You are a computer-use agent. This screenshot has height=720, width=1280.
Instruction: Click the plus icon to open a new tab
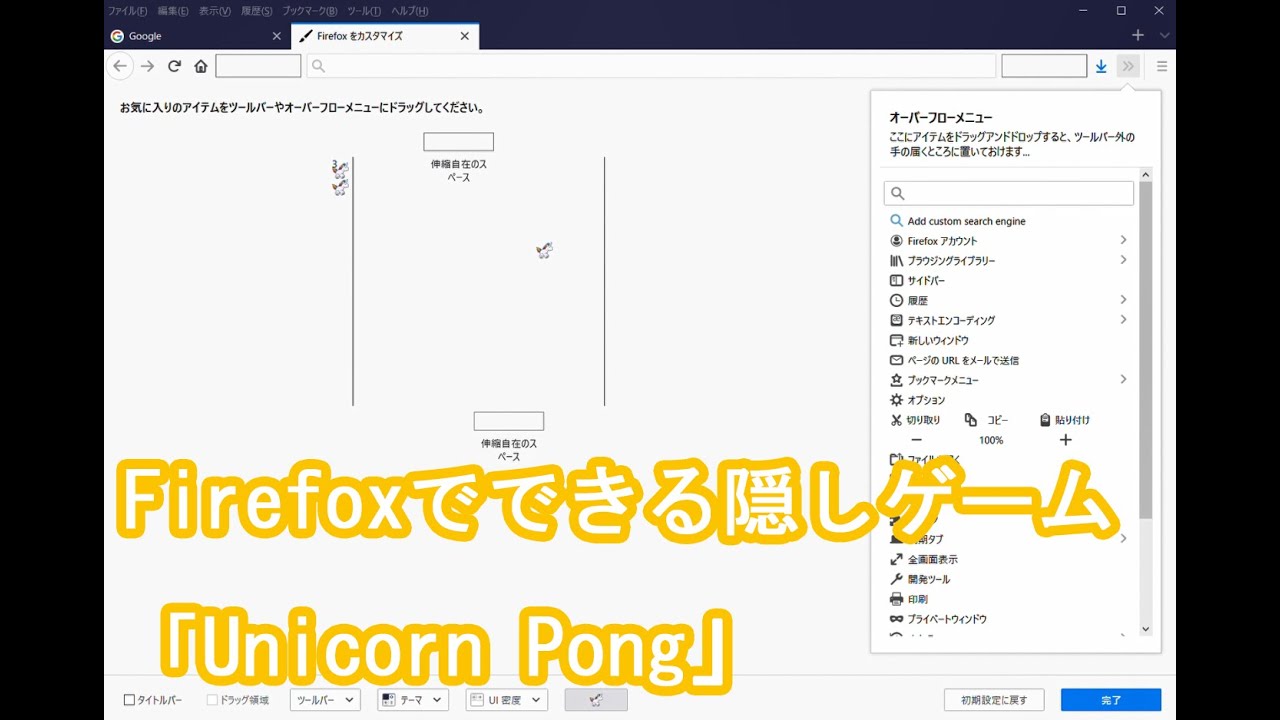tap(1138, 35)
